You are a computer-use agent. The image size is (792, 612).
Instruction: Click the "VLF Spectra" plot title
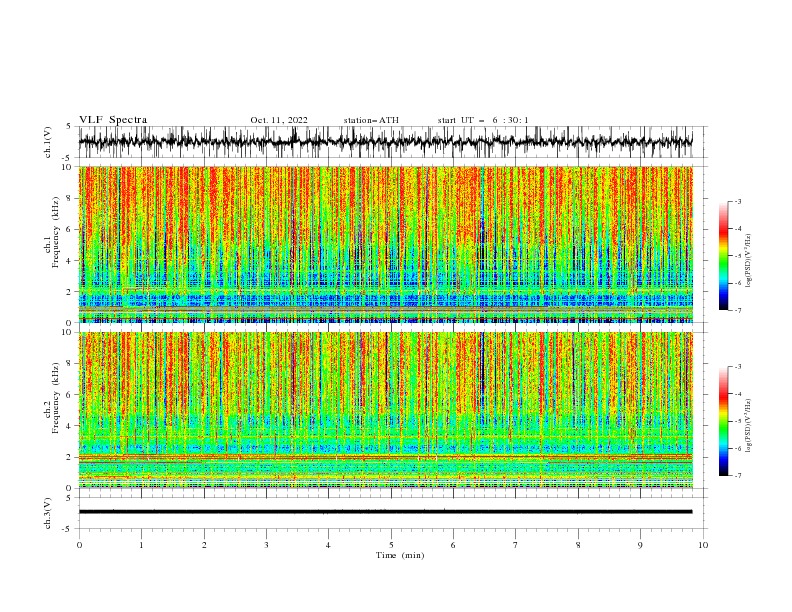pos(113,120)
